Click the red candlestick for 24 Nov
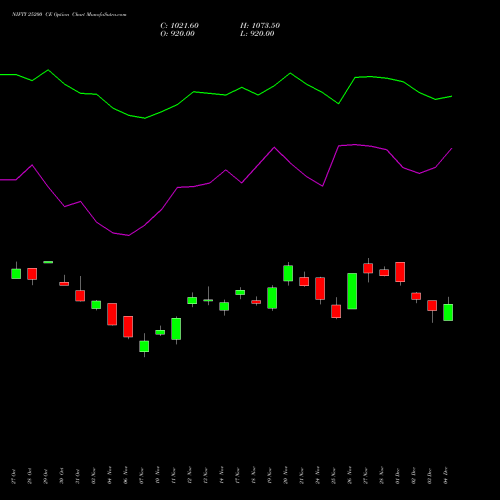This screenshot has width=500, height=500. tap(320, 288)
